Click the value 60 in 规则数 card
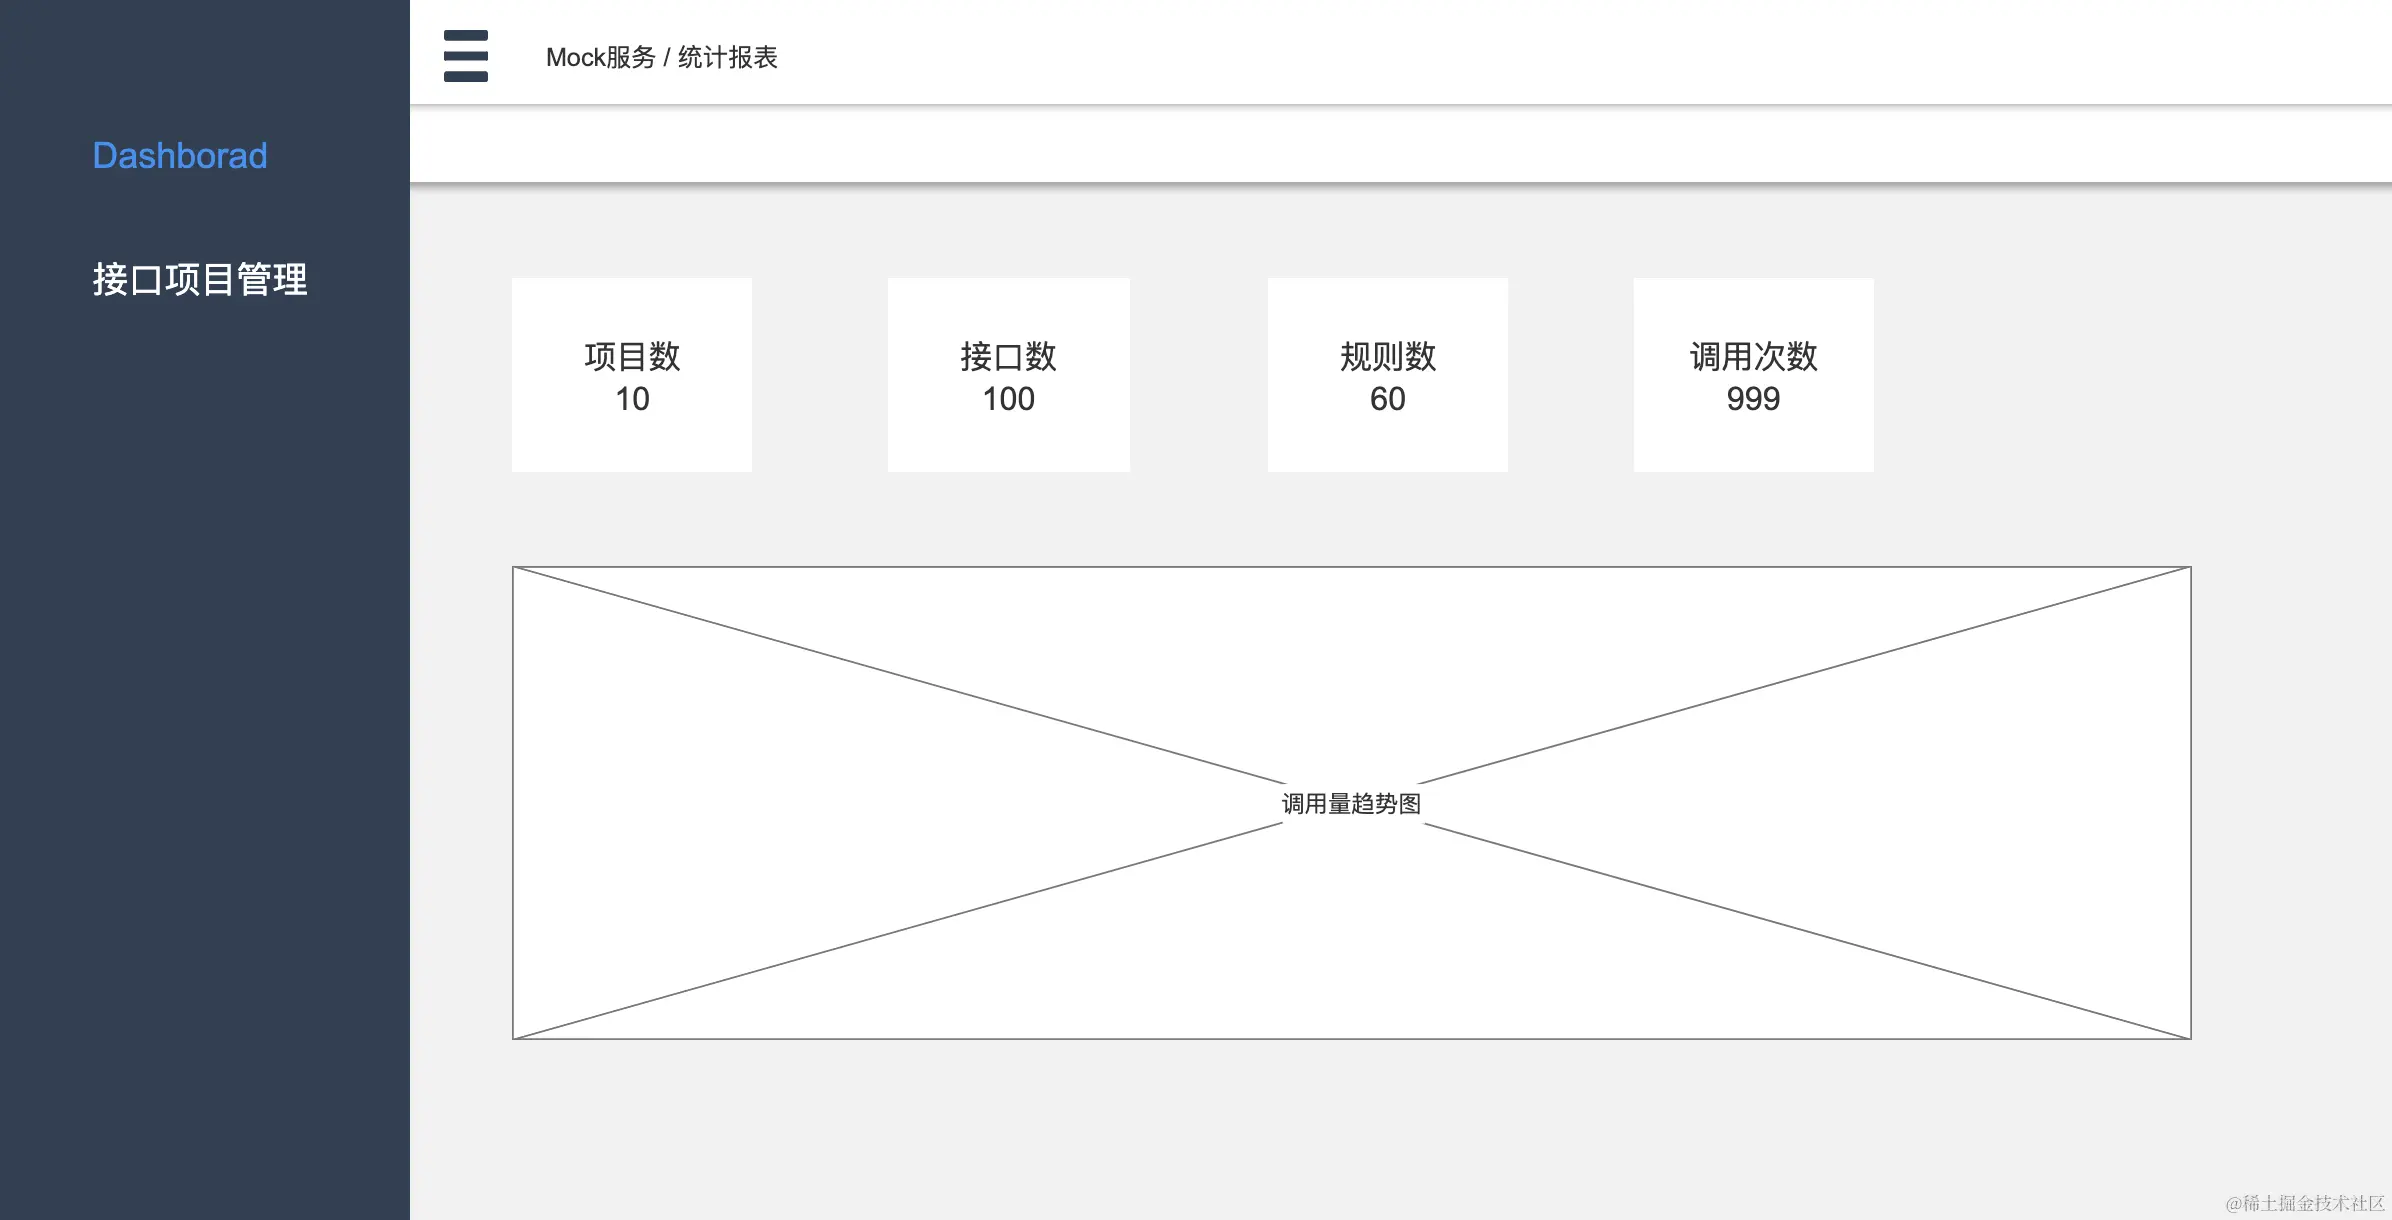 click(1387, 399)
